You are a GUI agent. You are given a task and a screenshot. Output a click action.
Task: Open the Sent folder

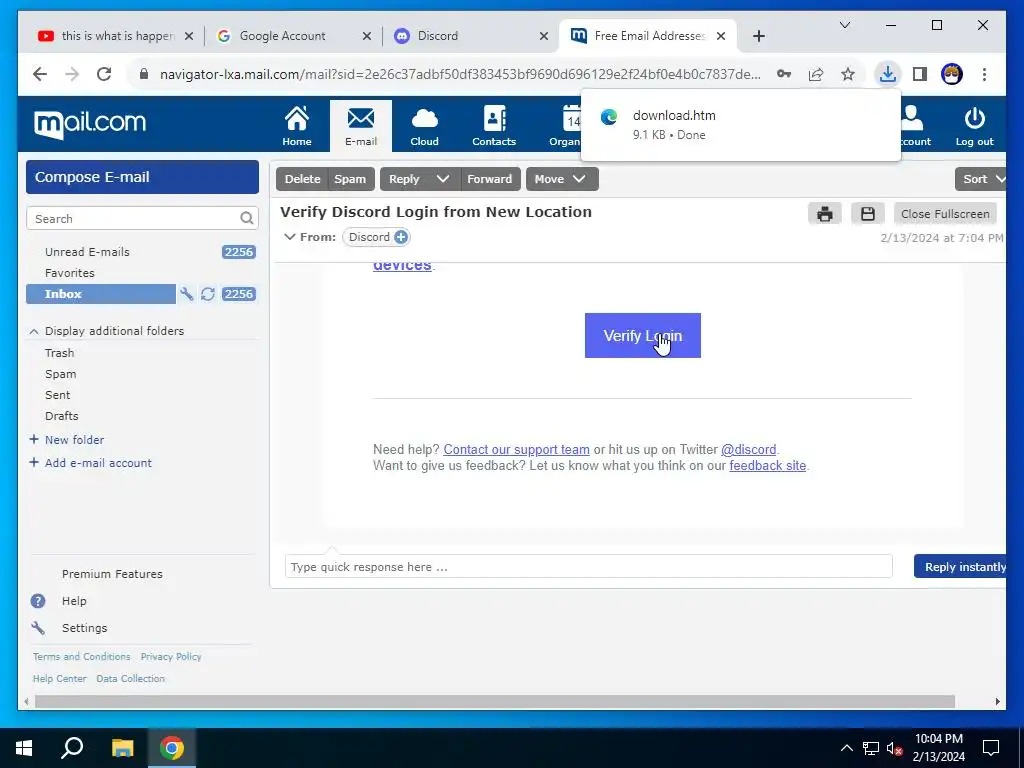pos(57,395)
